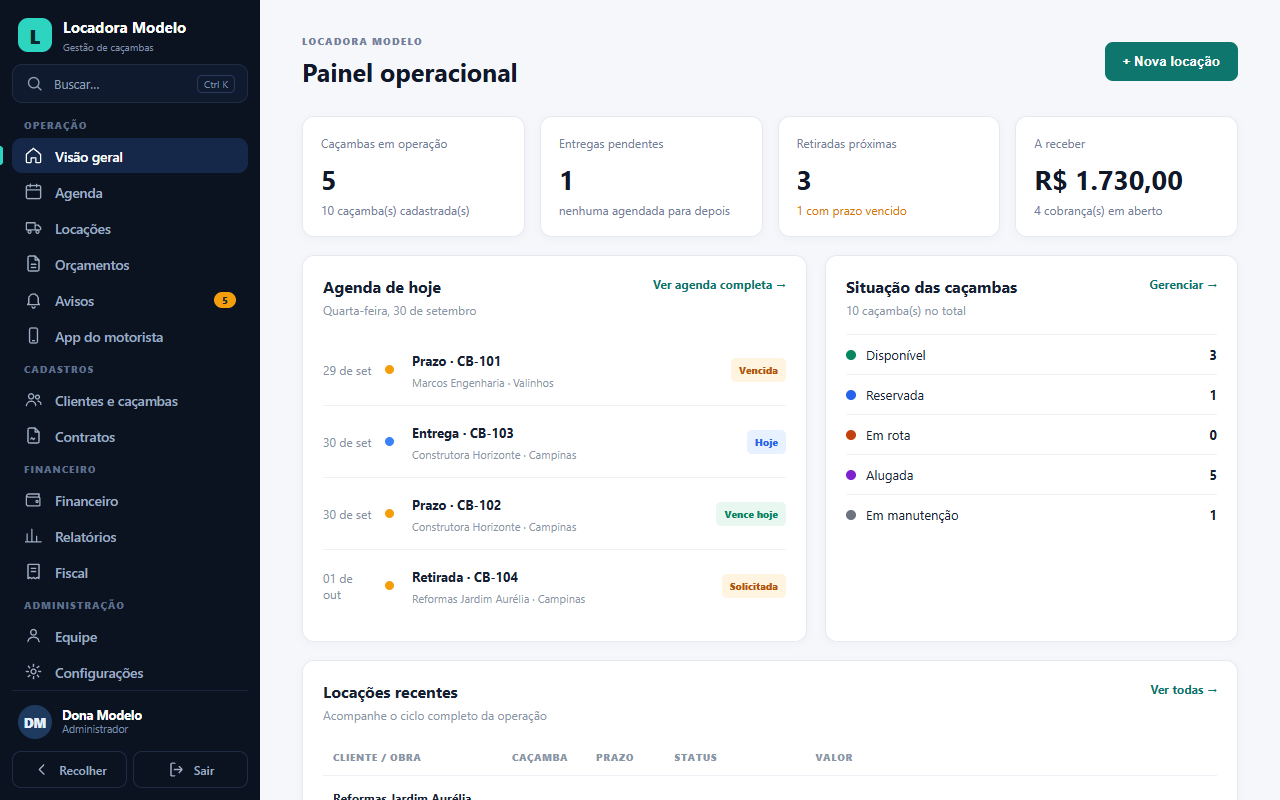Select the Reservada status row

[x=1031, y=395]
